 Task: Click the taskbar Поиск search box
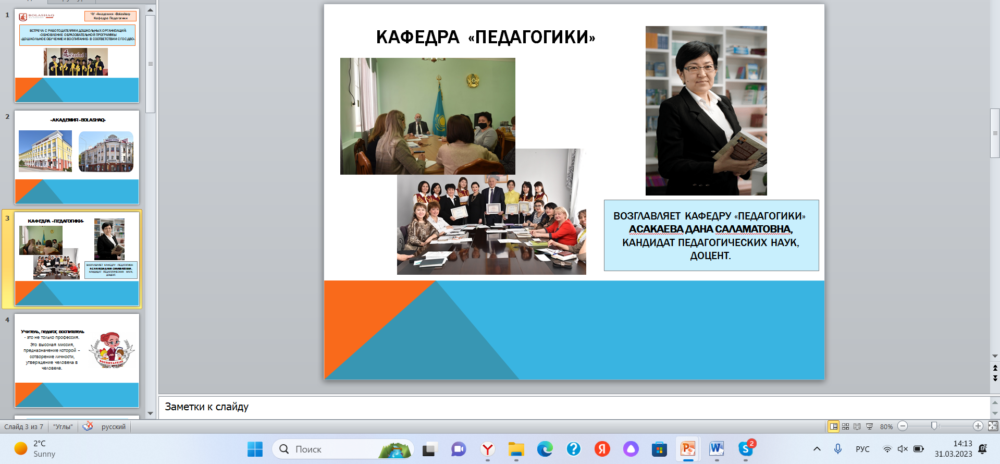coord(341,449)
